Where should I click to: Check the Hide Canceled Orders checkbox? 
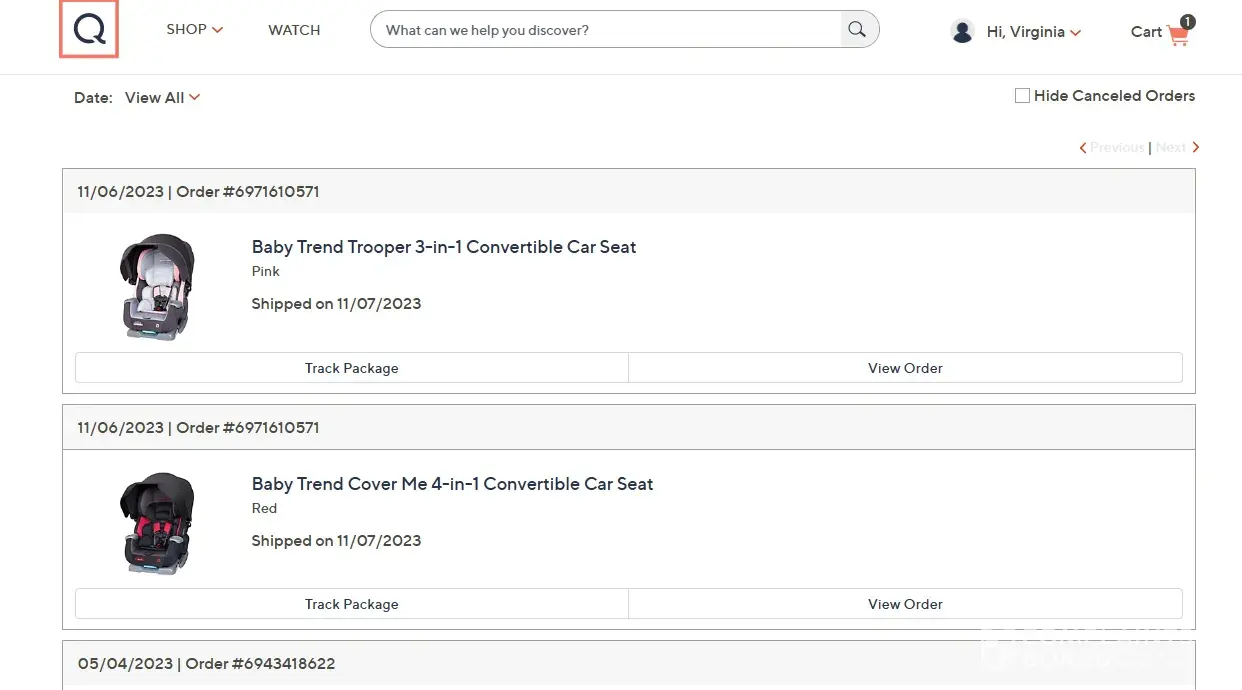pyautogui.click(x=1022, y=96)
